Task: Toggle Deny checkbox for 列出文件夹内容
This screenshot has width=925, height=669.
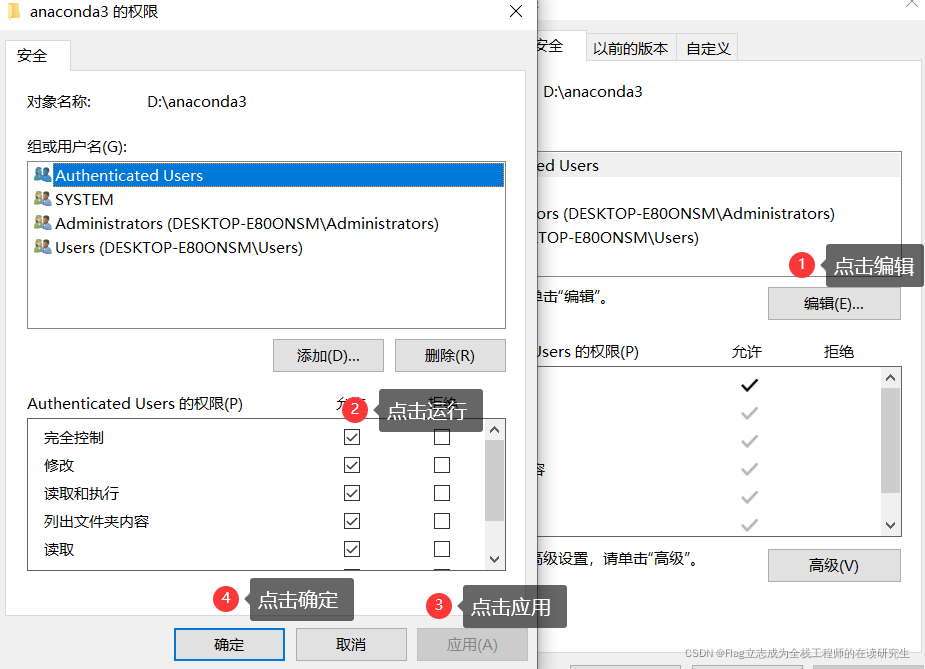Action: [x=442, y=521]
